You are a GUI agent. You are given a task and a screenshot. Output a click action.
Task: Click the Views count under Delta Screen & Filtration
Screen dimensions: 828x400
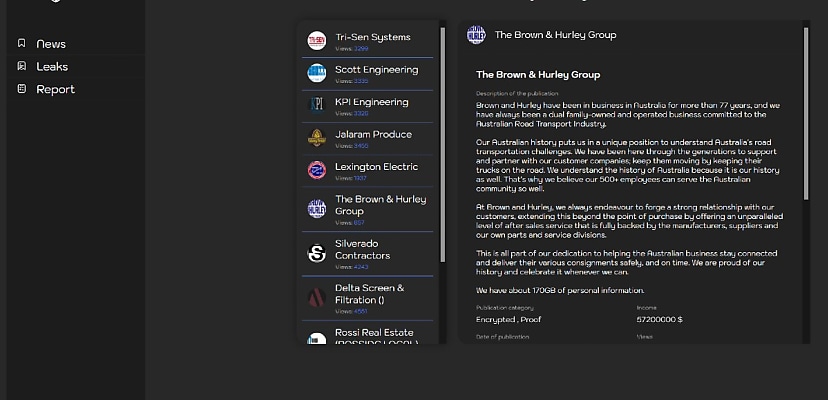pyautogui.click(x=361, y=311)
